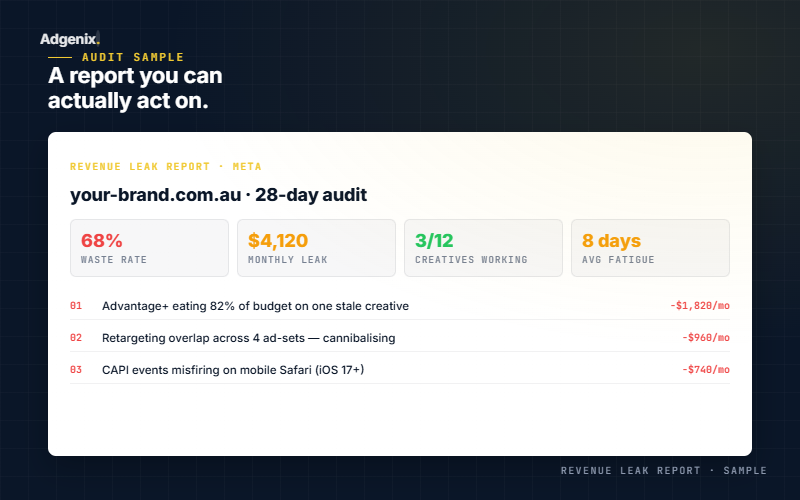Open the 8 days Avg Fatigue card
Image resolution: width=800 pixels, height=500 pixels.
pyautogui.click(x=651, y=248)
